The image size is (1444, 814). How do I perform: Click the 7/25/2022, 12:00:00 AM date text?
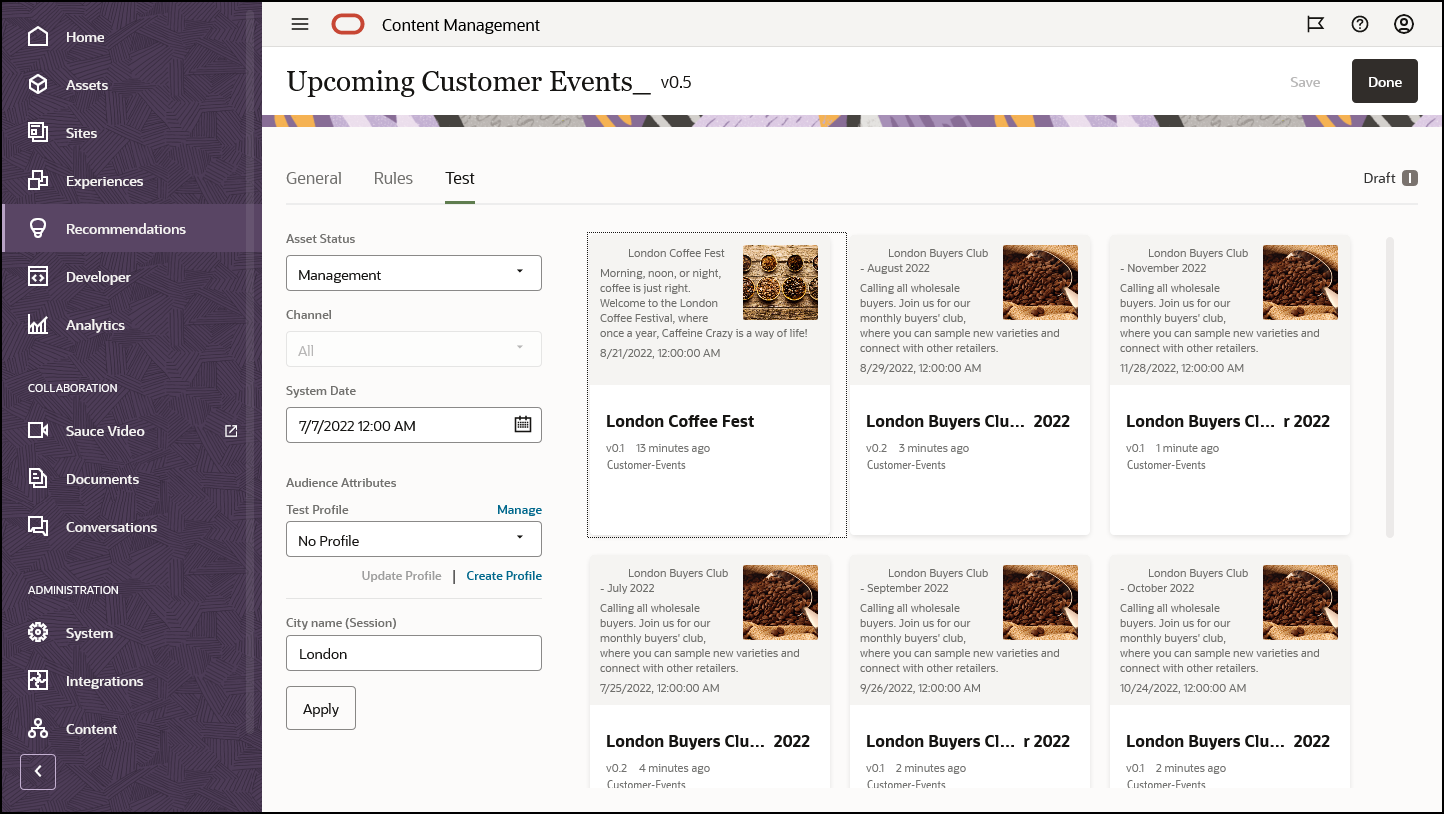point(660,688)
